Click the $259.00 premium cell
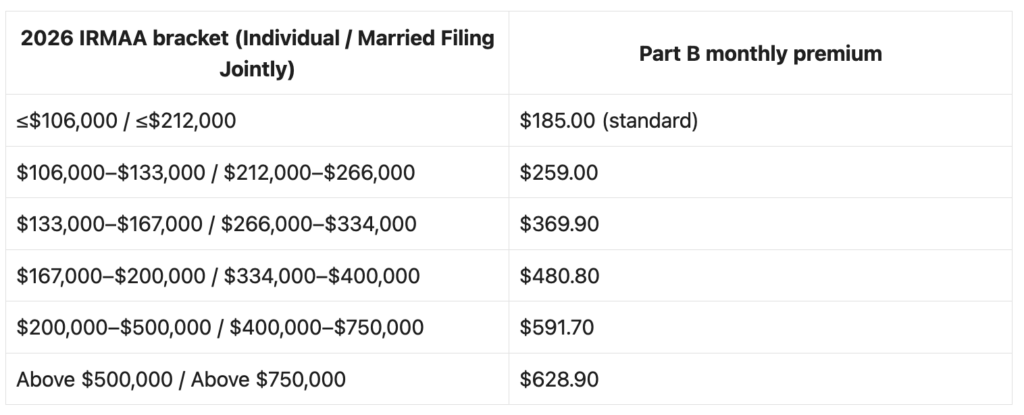 760,172
